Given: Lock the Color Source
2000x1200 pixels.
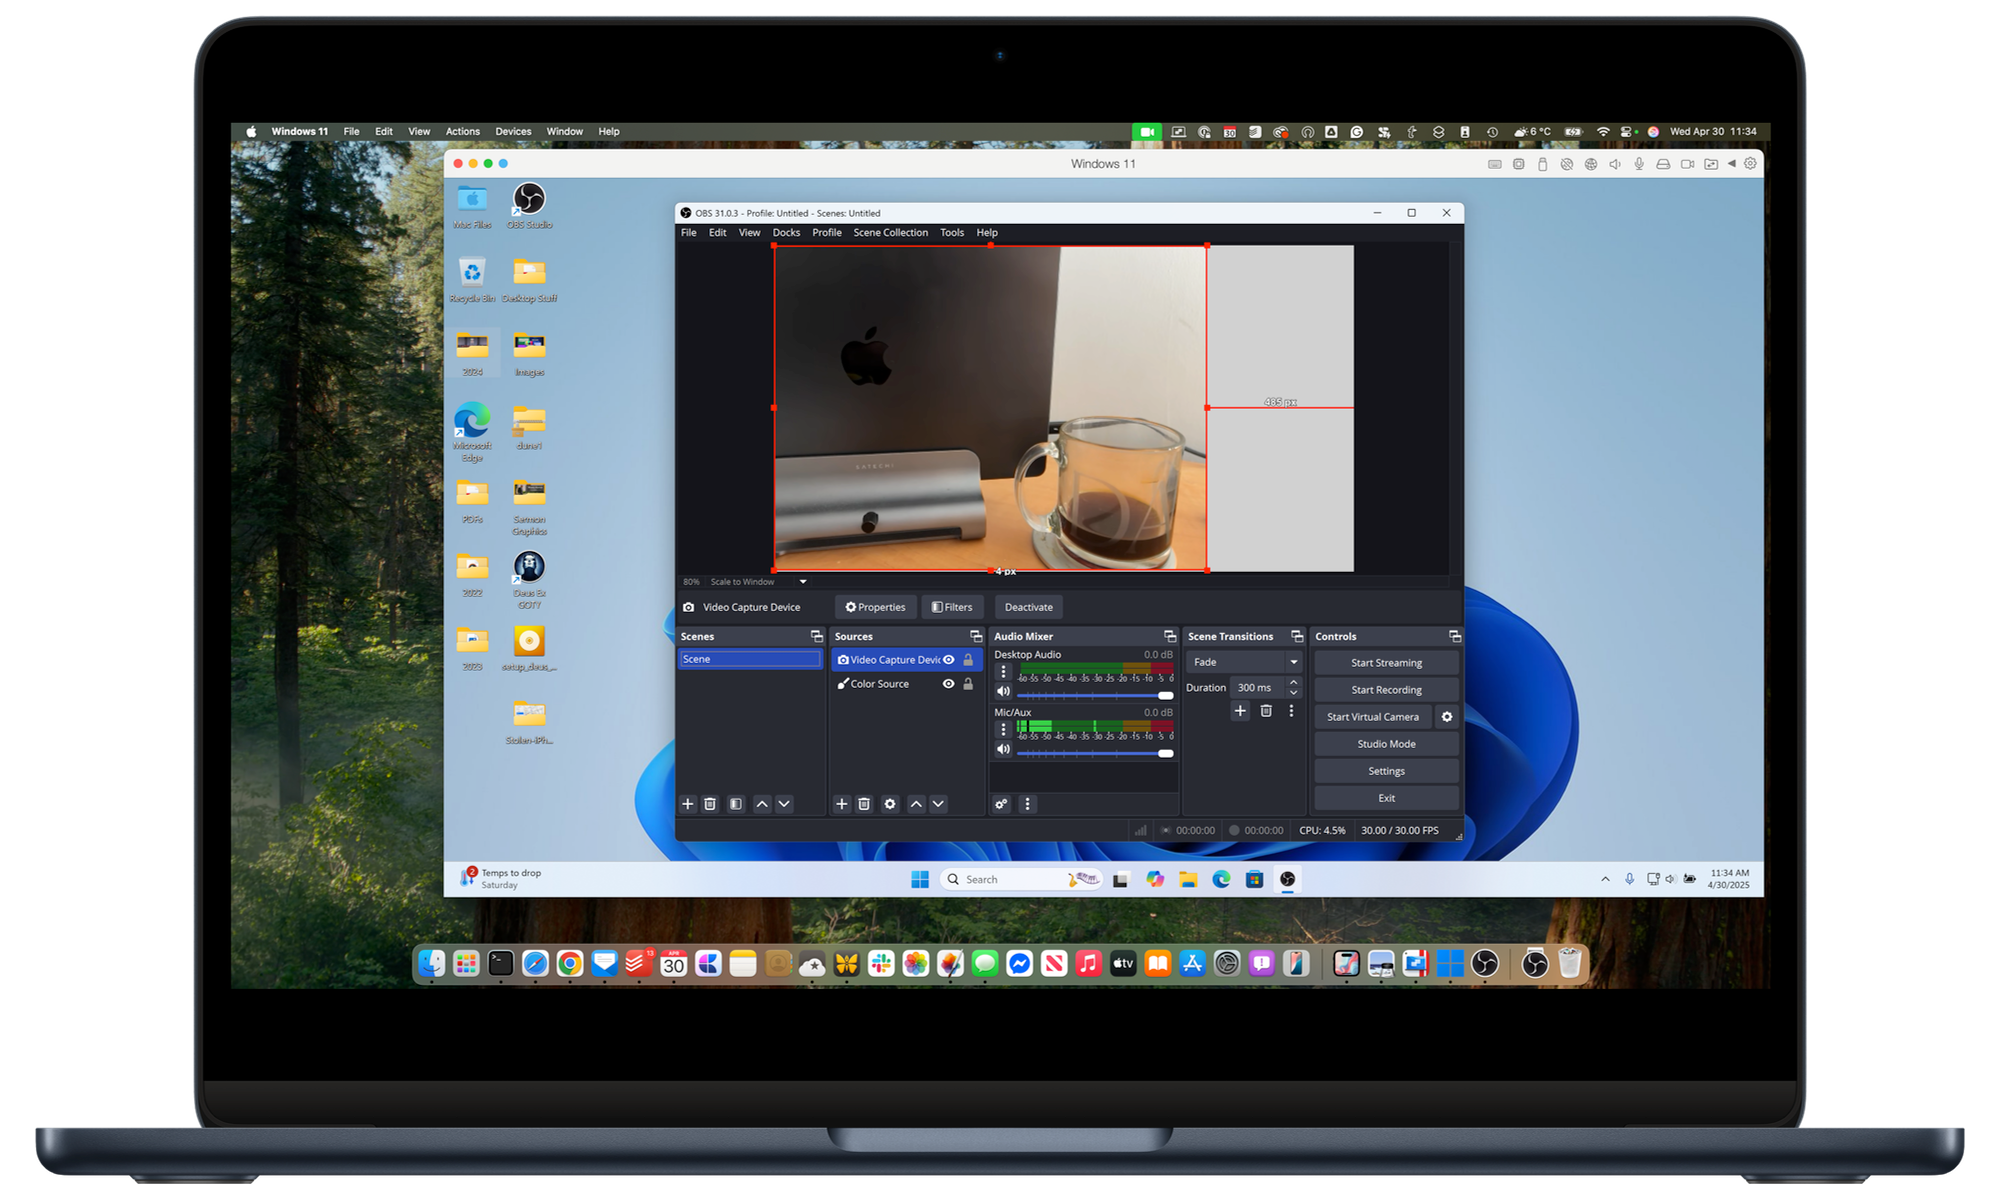Looking at the screenshot, I should tap(968, 684).
